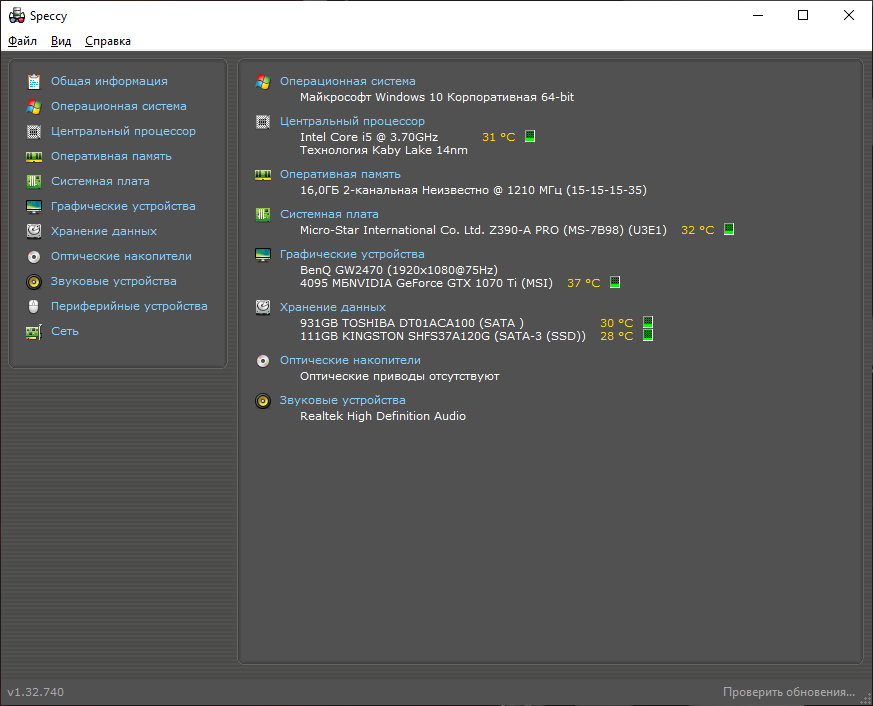The height and width of the screenshot is (706, 873).
Task: Select Хранение данных in sidebar
Action: tap(104, 231)
